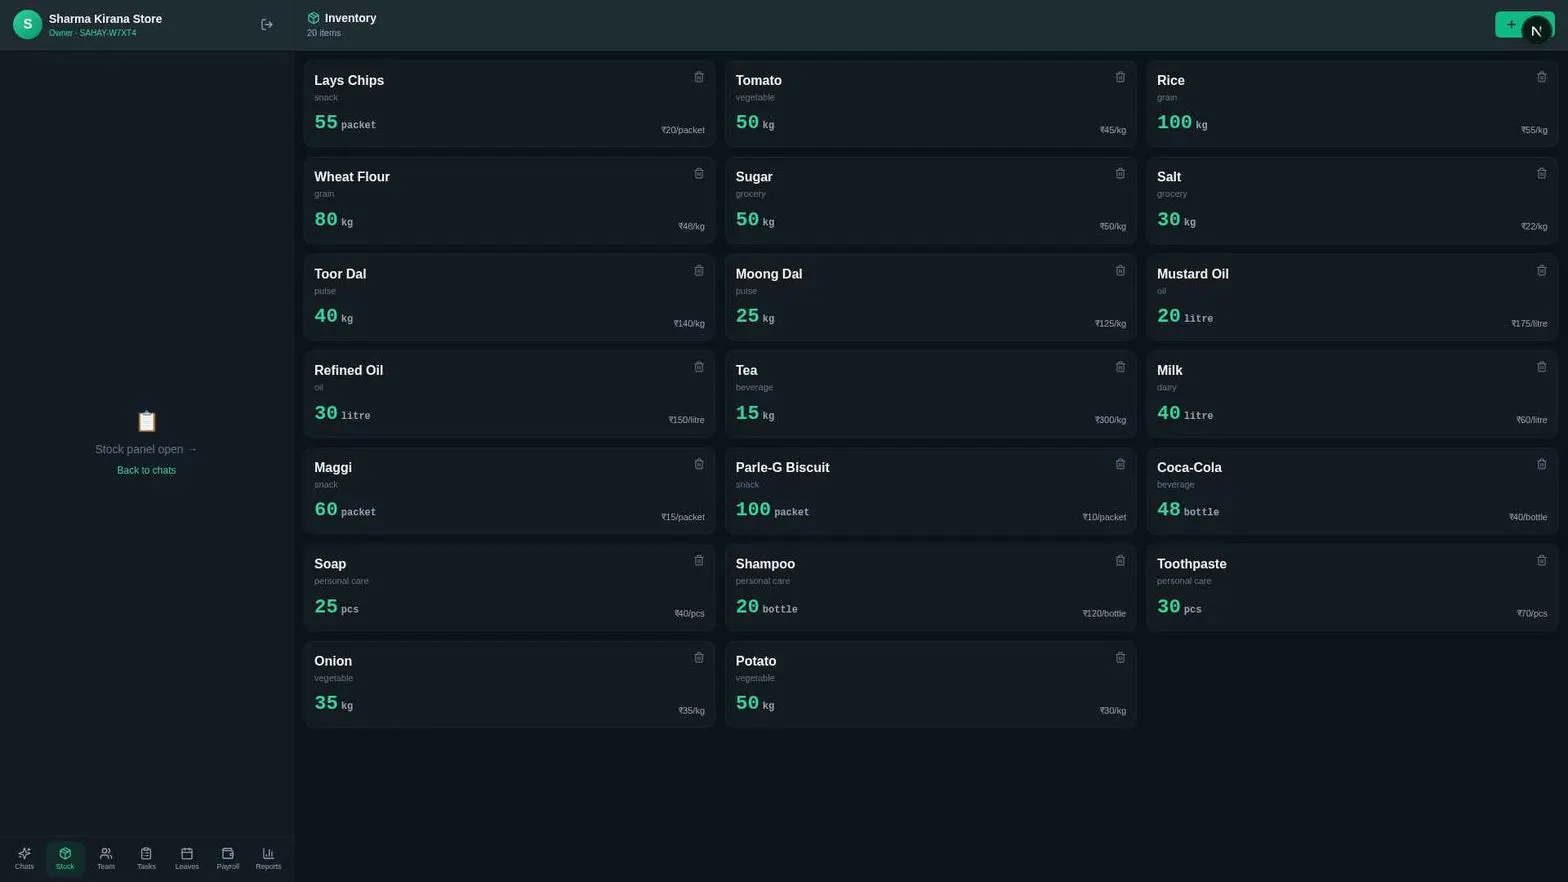Delete the Mustard Oil item
1568x882 pixels.
pos(1541,270)
